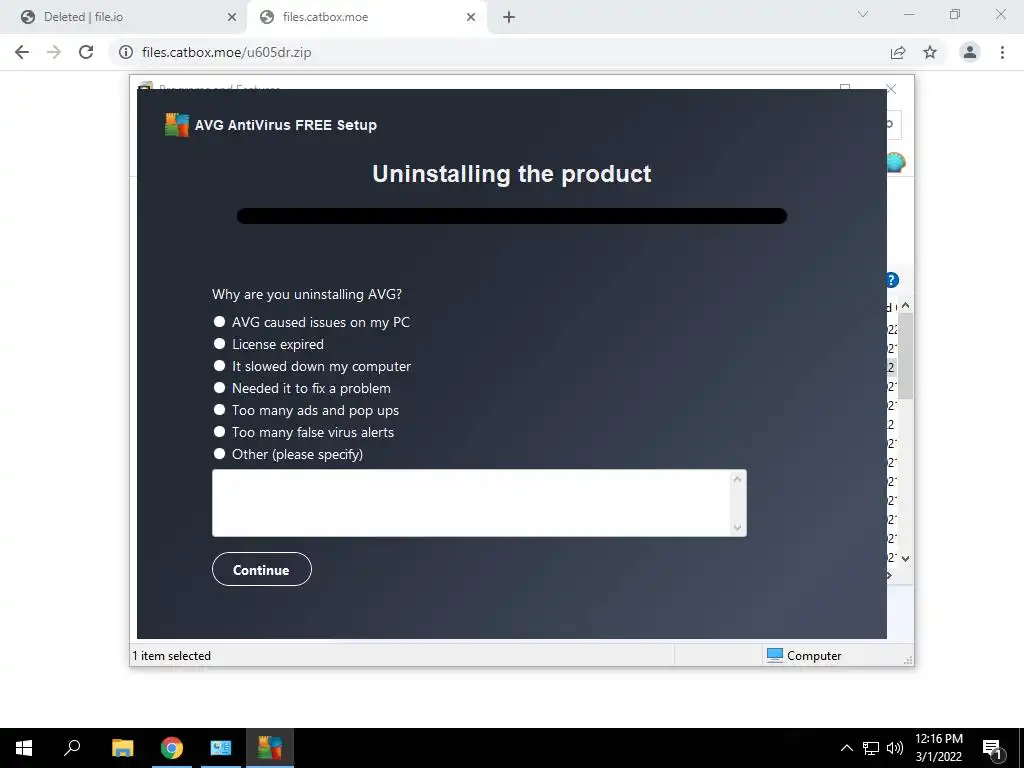The image size is (1024, 768).
Task: Open the network tray icon
Action: (871, 748)
